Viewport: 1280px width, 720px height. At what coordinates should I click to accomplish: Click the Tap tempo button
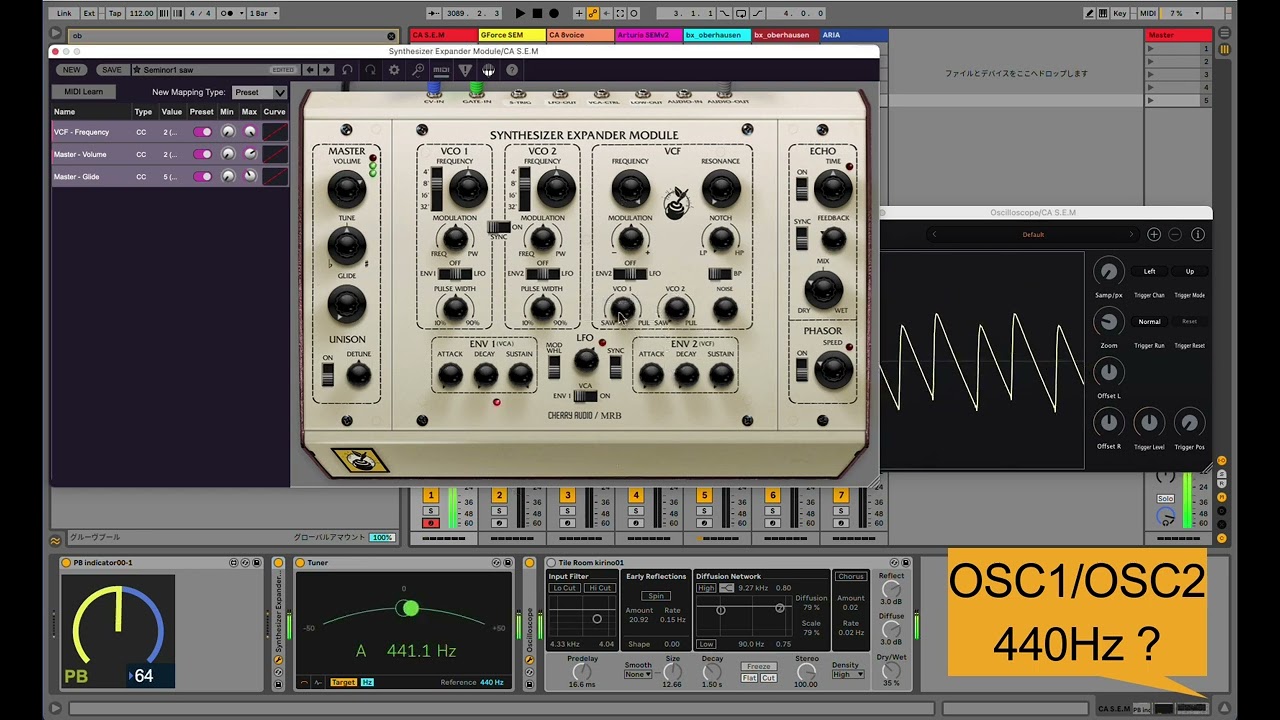pos(114,13)
